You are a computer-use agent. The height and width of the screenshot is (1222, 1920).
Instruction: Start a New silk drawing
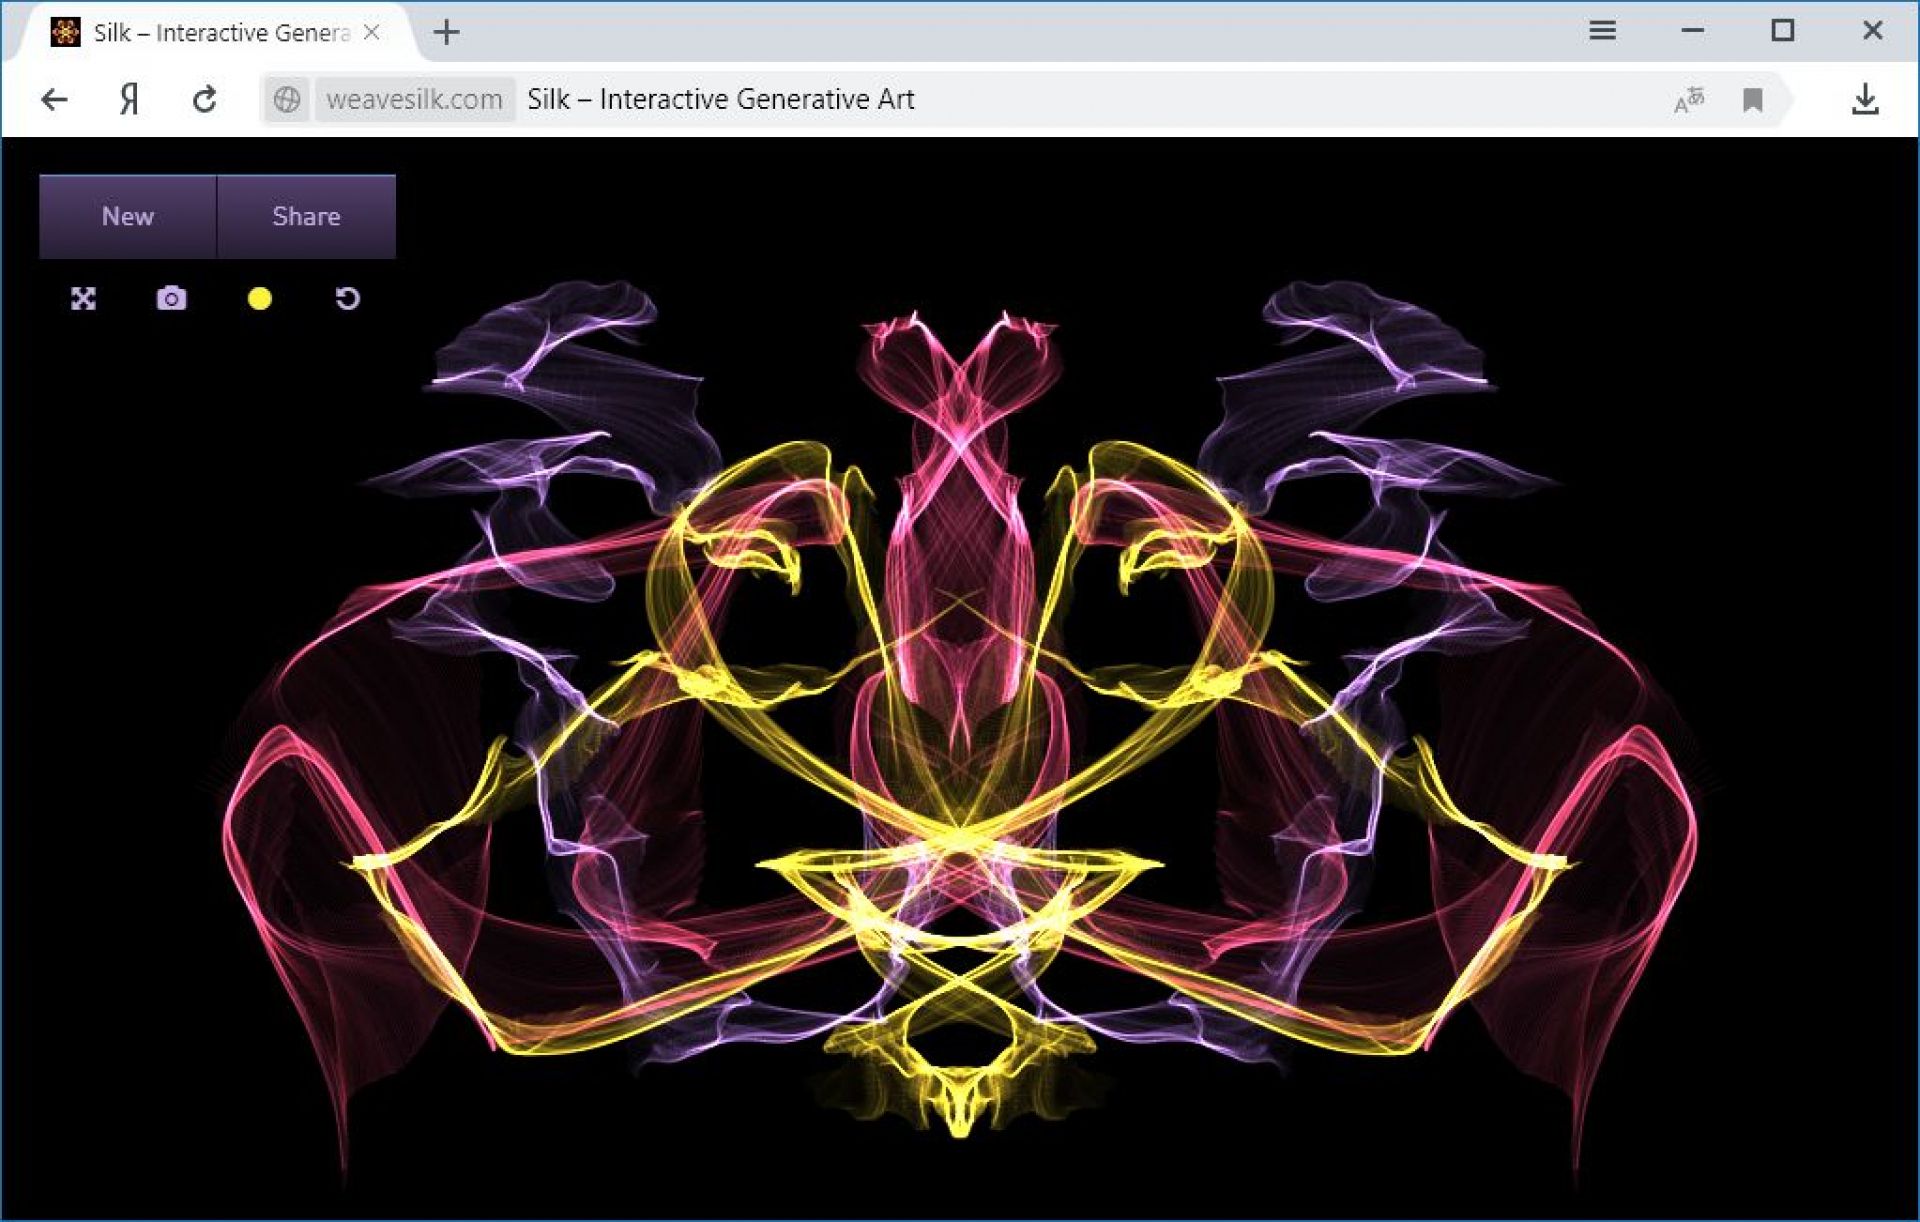tap(128, 216)
